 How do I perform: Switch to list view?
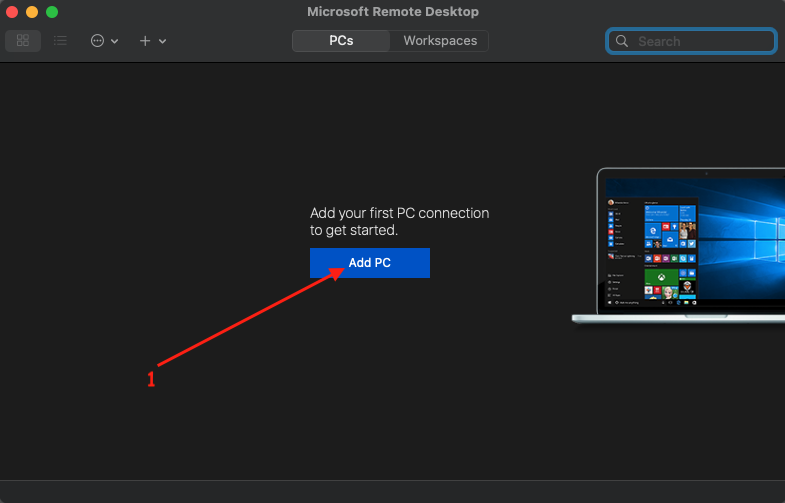(x=60, y=41)
